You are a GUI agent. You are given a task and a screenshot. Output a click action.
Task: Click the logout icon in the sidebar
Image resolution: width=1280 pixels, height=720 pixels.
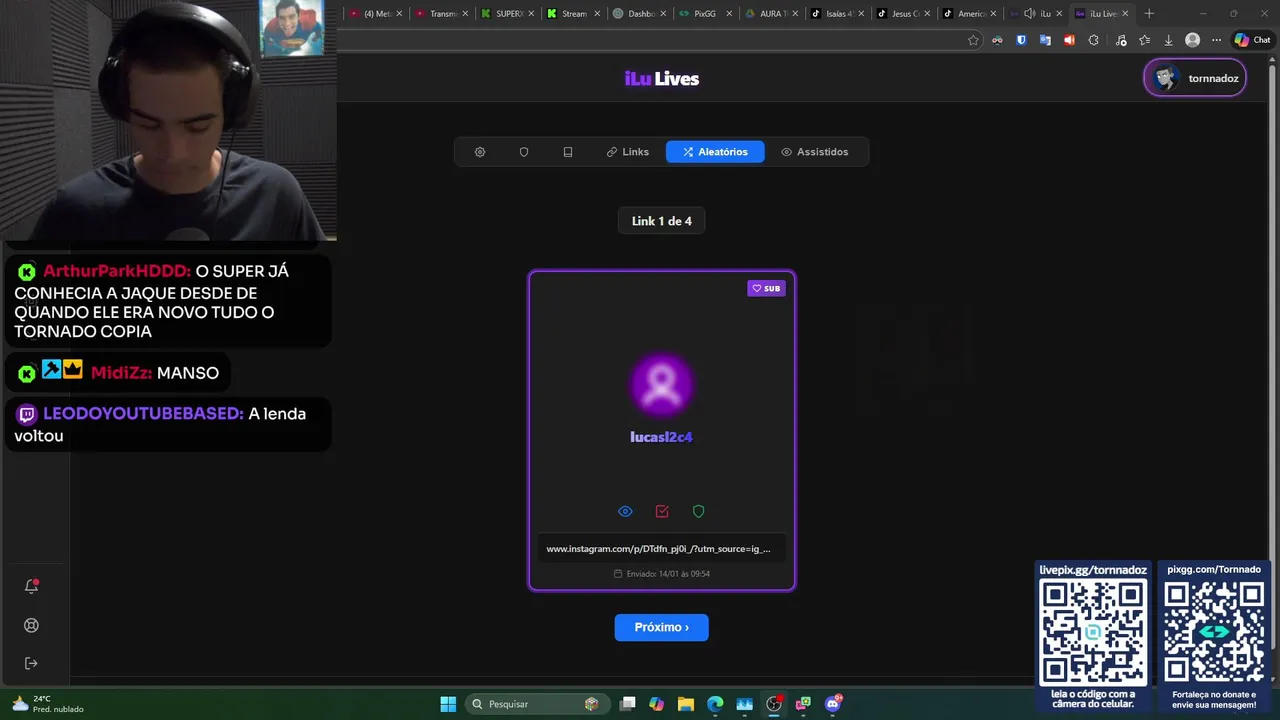click(x=31, y=663)
